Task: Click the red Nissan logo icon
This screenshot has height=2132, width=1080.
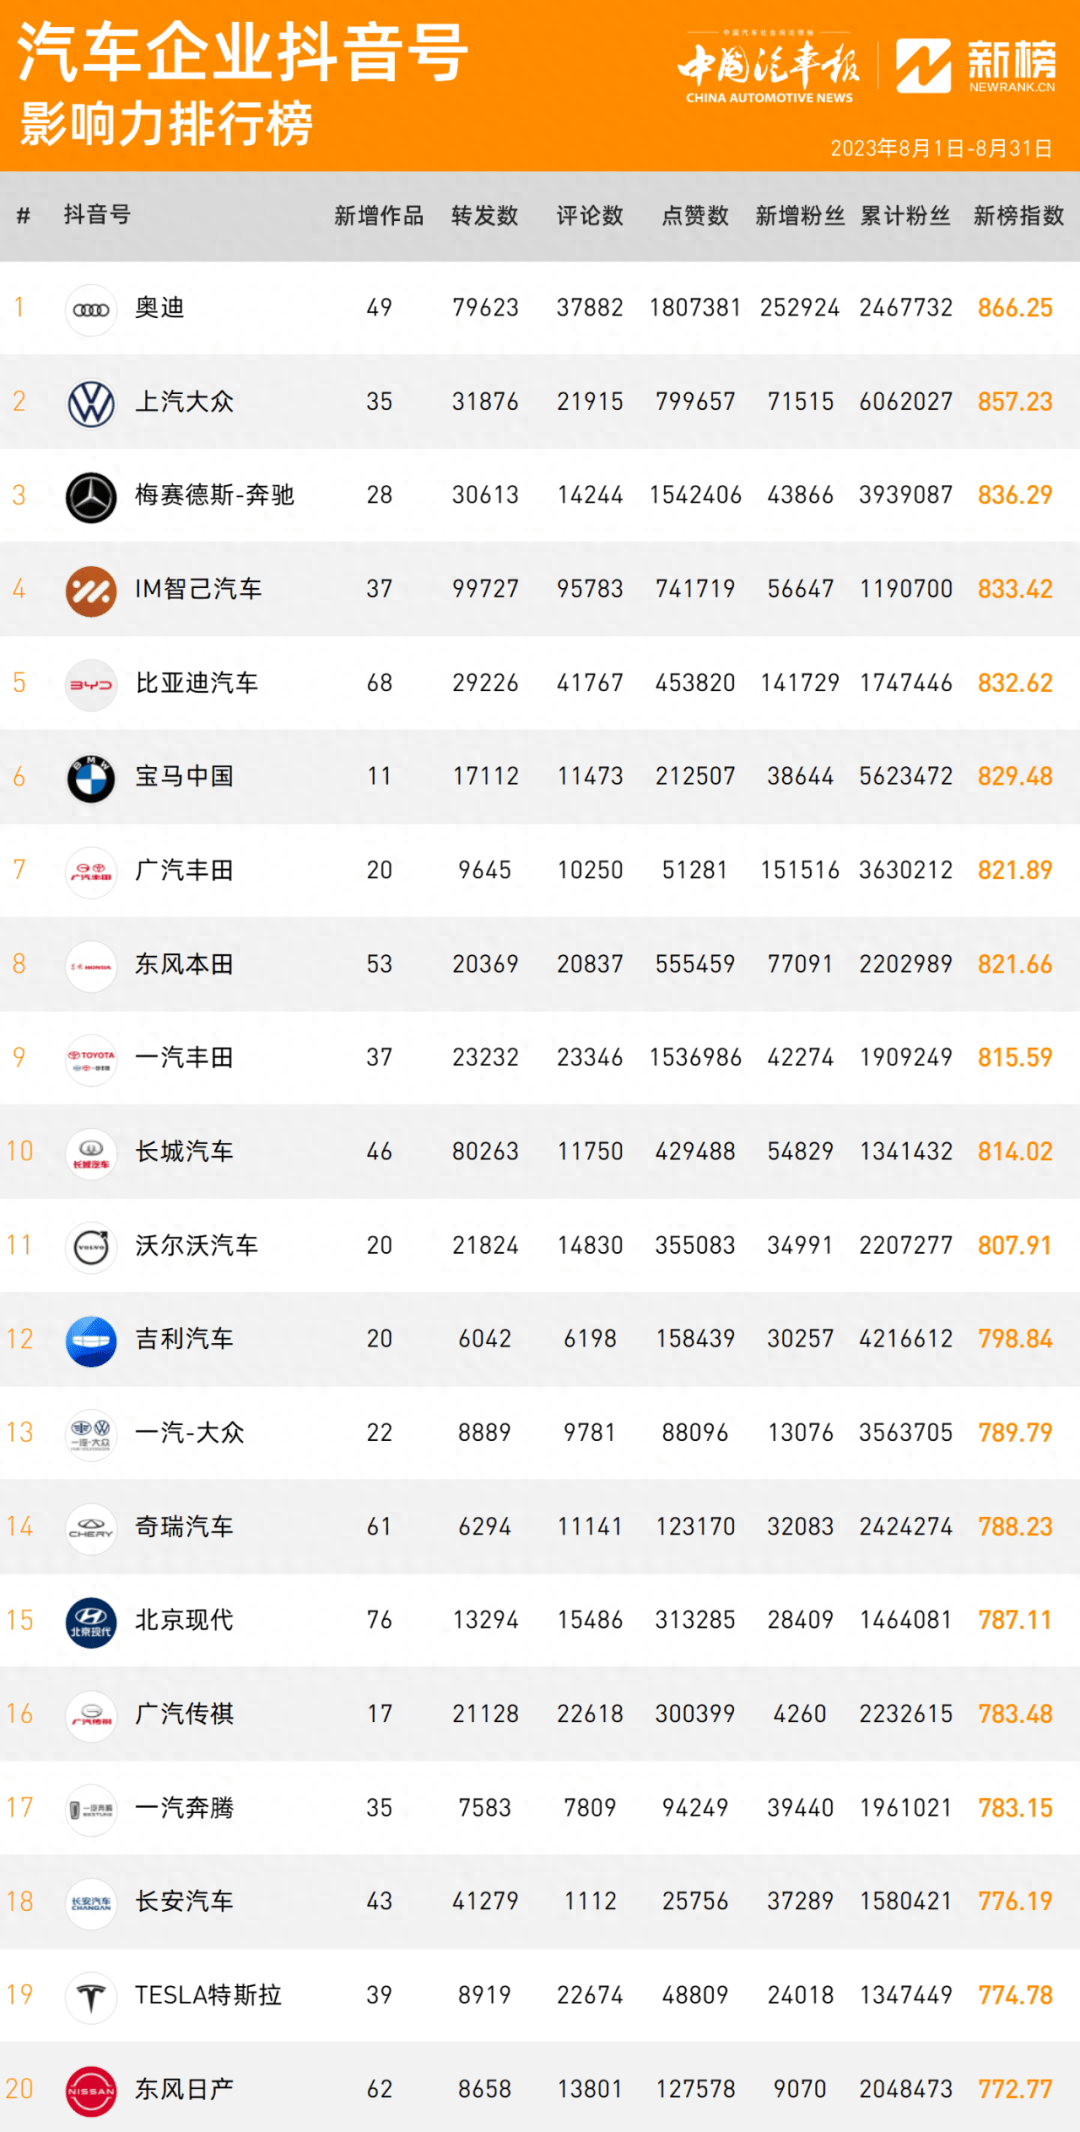Action: click(x=91, y=2090)
